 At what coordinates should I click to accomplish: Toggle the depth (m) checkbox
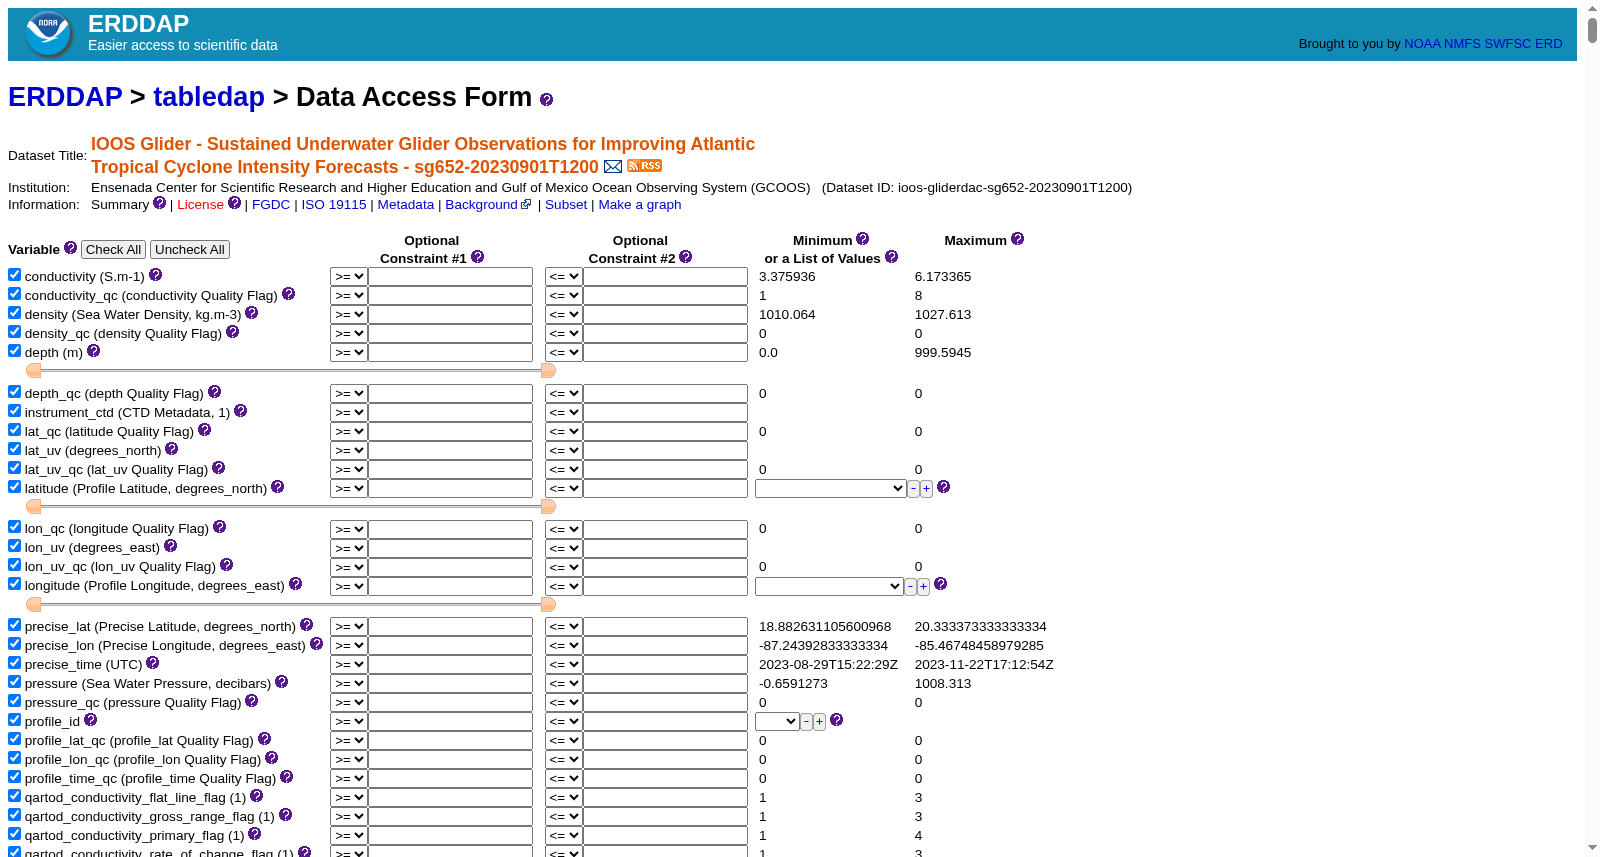14,351
